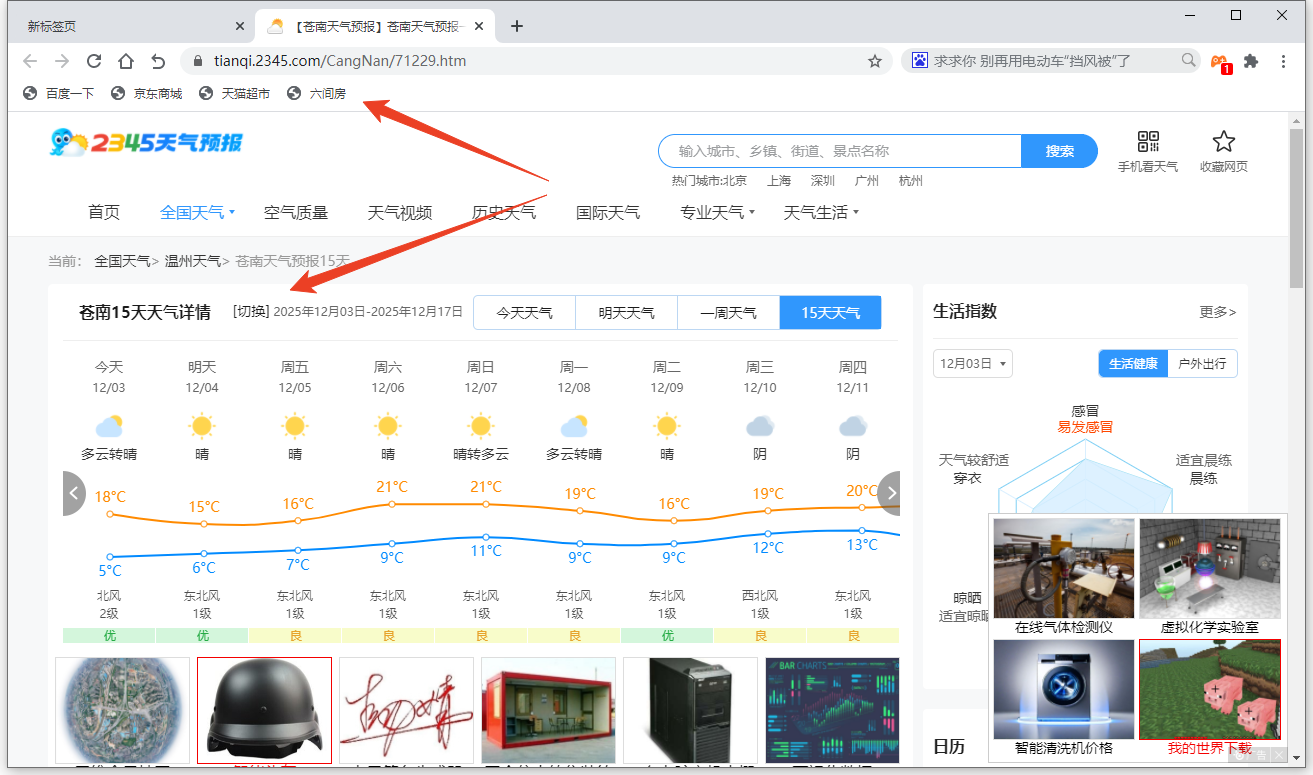Switch to the outdoor travel (户外出行) toggle
Screen dimensions: 1313x775
tap(1202, 364)
